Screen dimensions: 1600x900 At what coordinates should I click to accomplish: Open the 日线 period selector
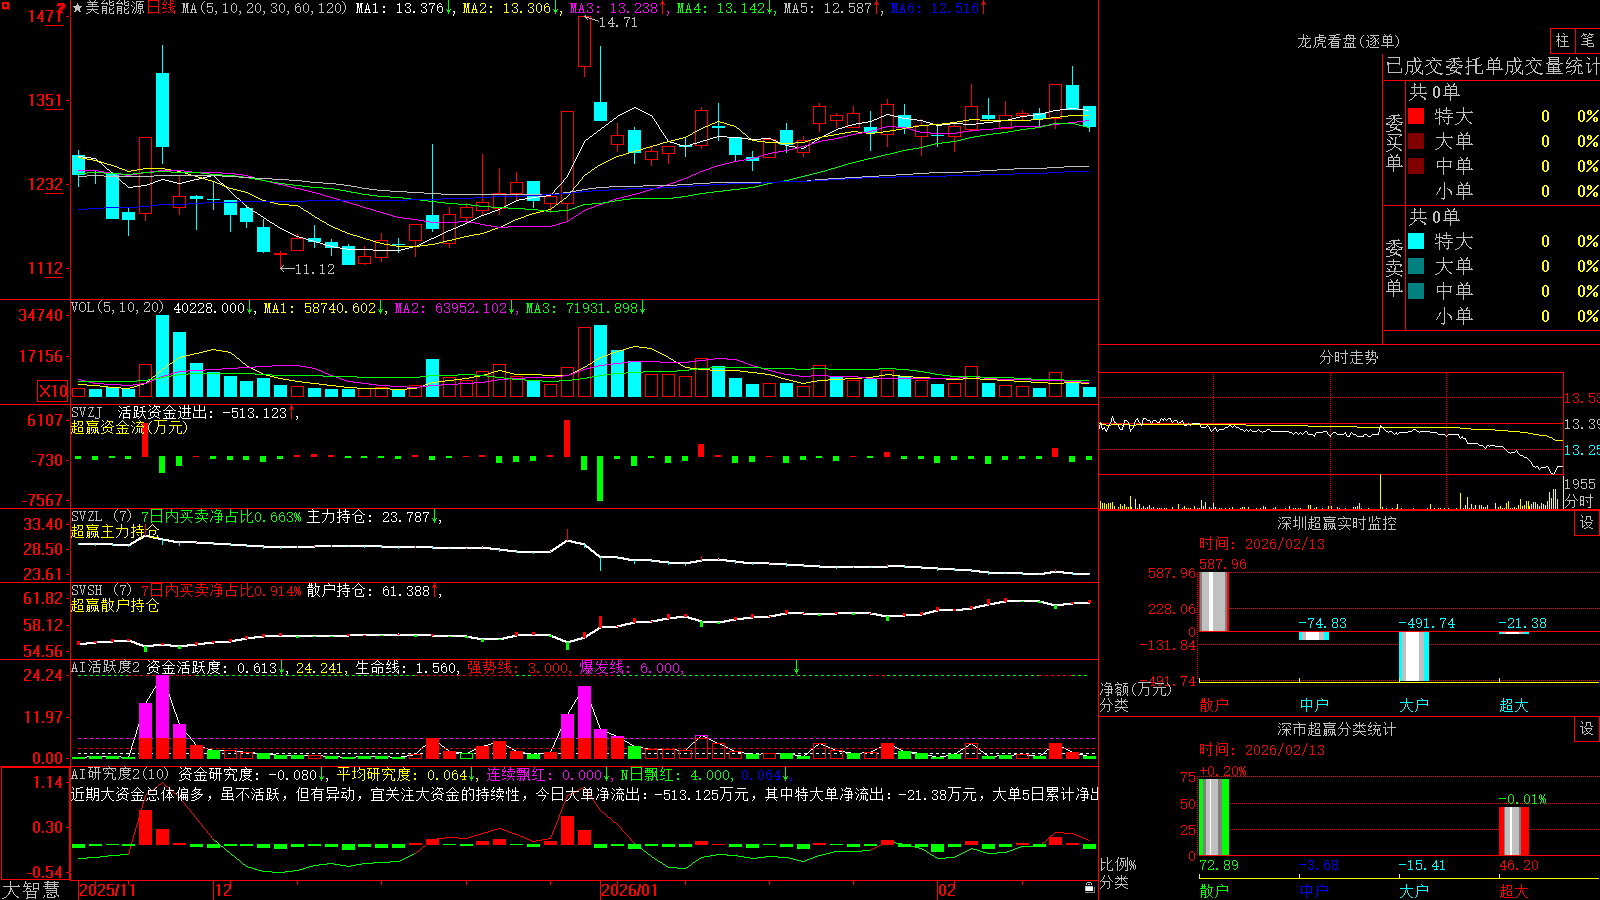[161, 8]
